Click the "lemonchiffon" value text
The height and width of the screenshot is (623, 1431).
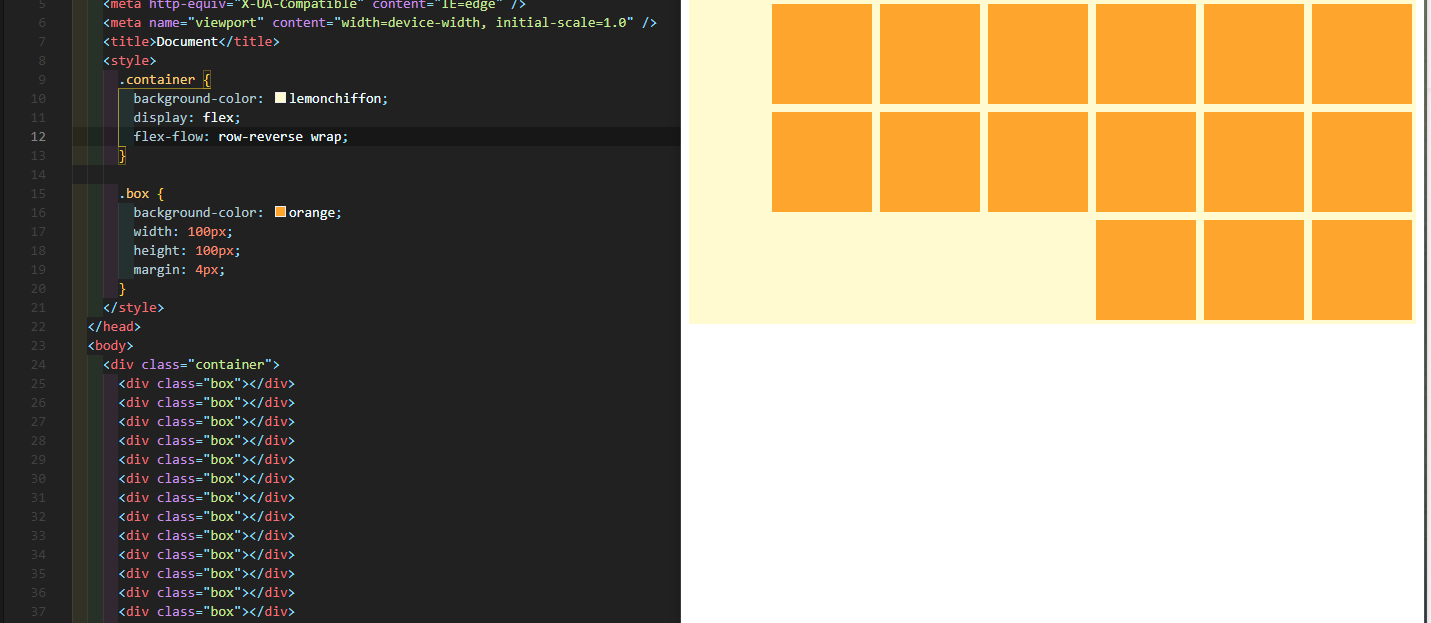[335, 98]
